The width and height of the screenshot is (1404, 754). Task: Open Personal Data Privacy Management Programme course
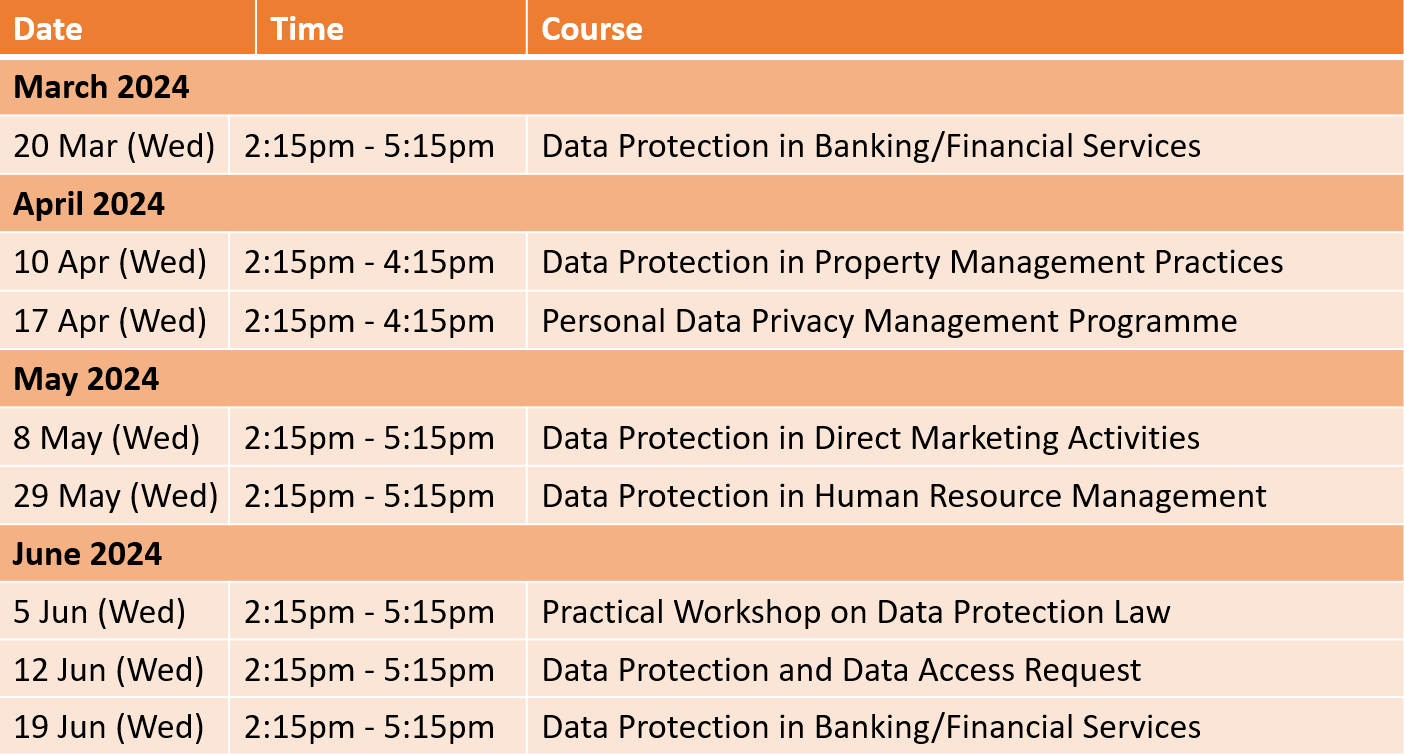(889, 321)
